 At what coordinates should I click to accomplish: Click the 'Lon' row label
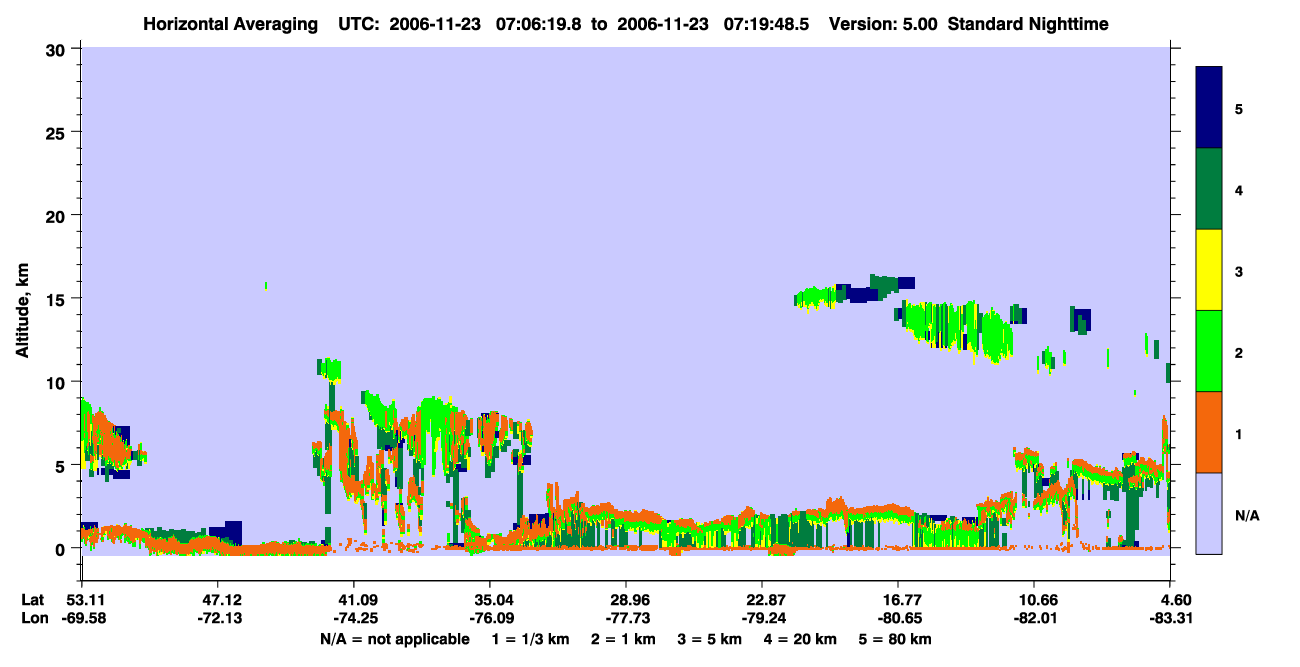coord(33,618)
